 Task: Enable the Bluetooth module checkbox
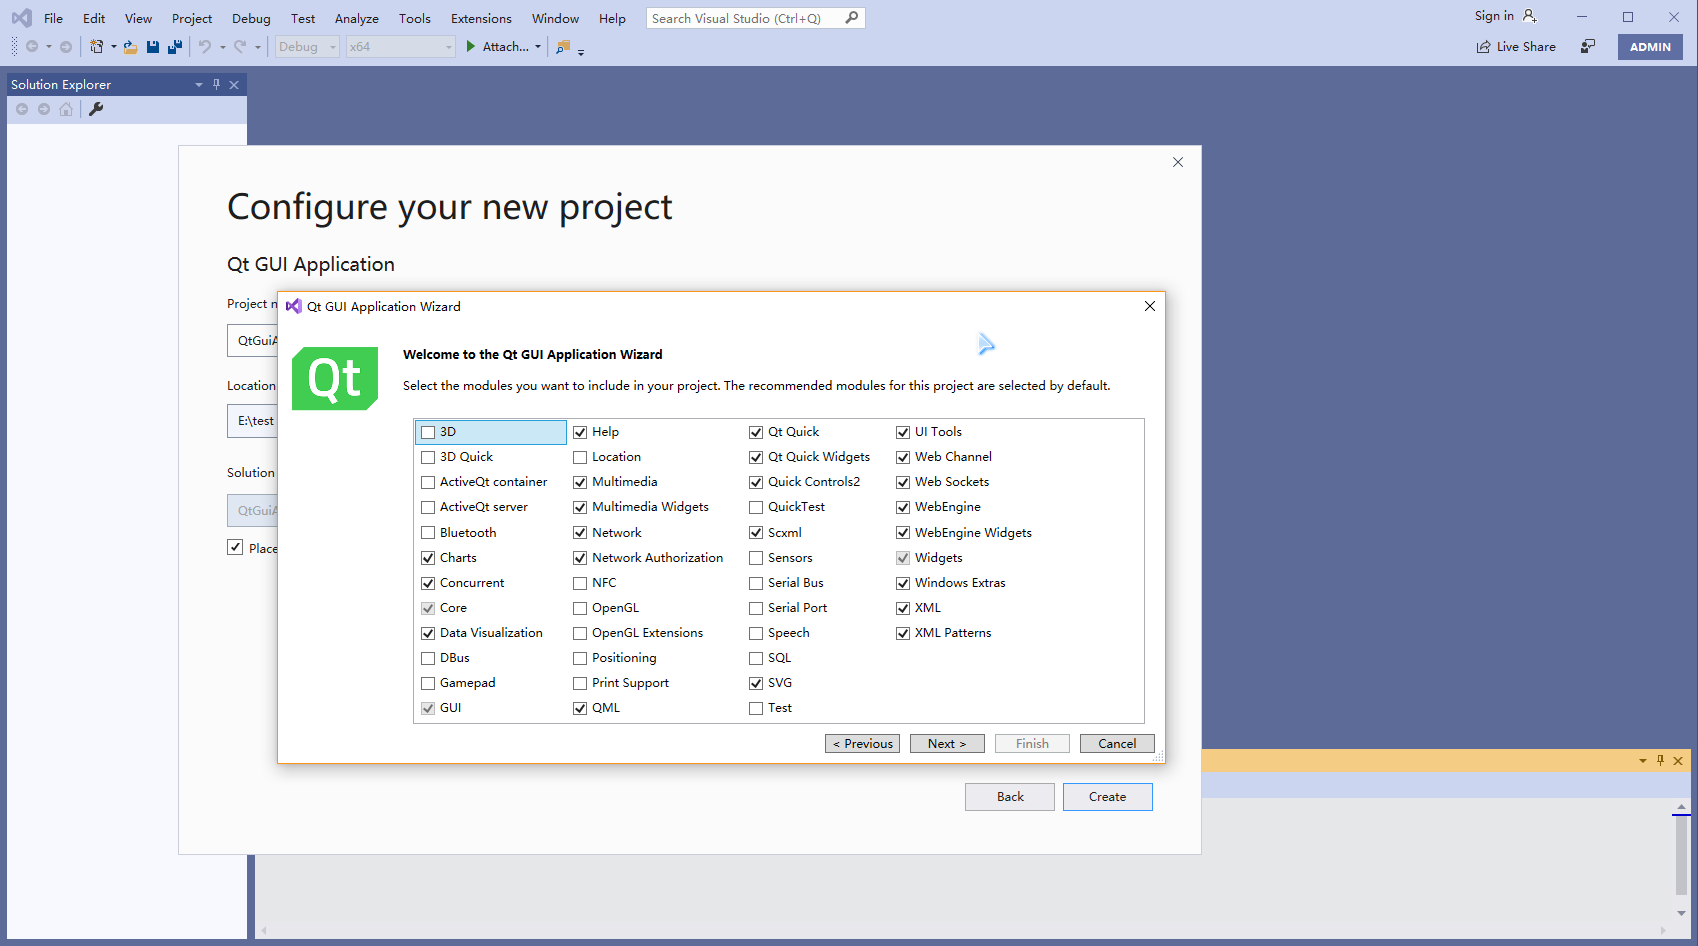click(x=428, y=533)
